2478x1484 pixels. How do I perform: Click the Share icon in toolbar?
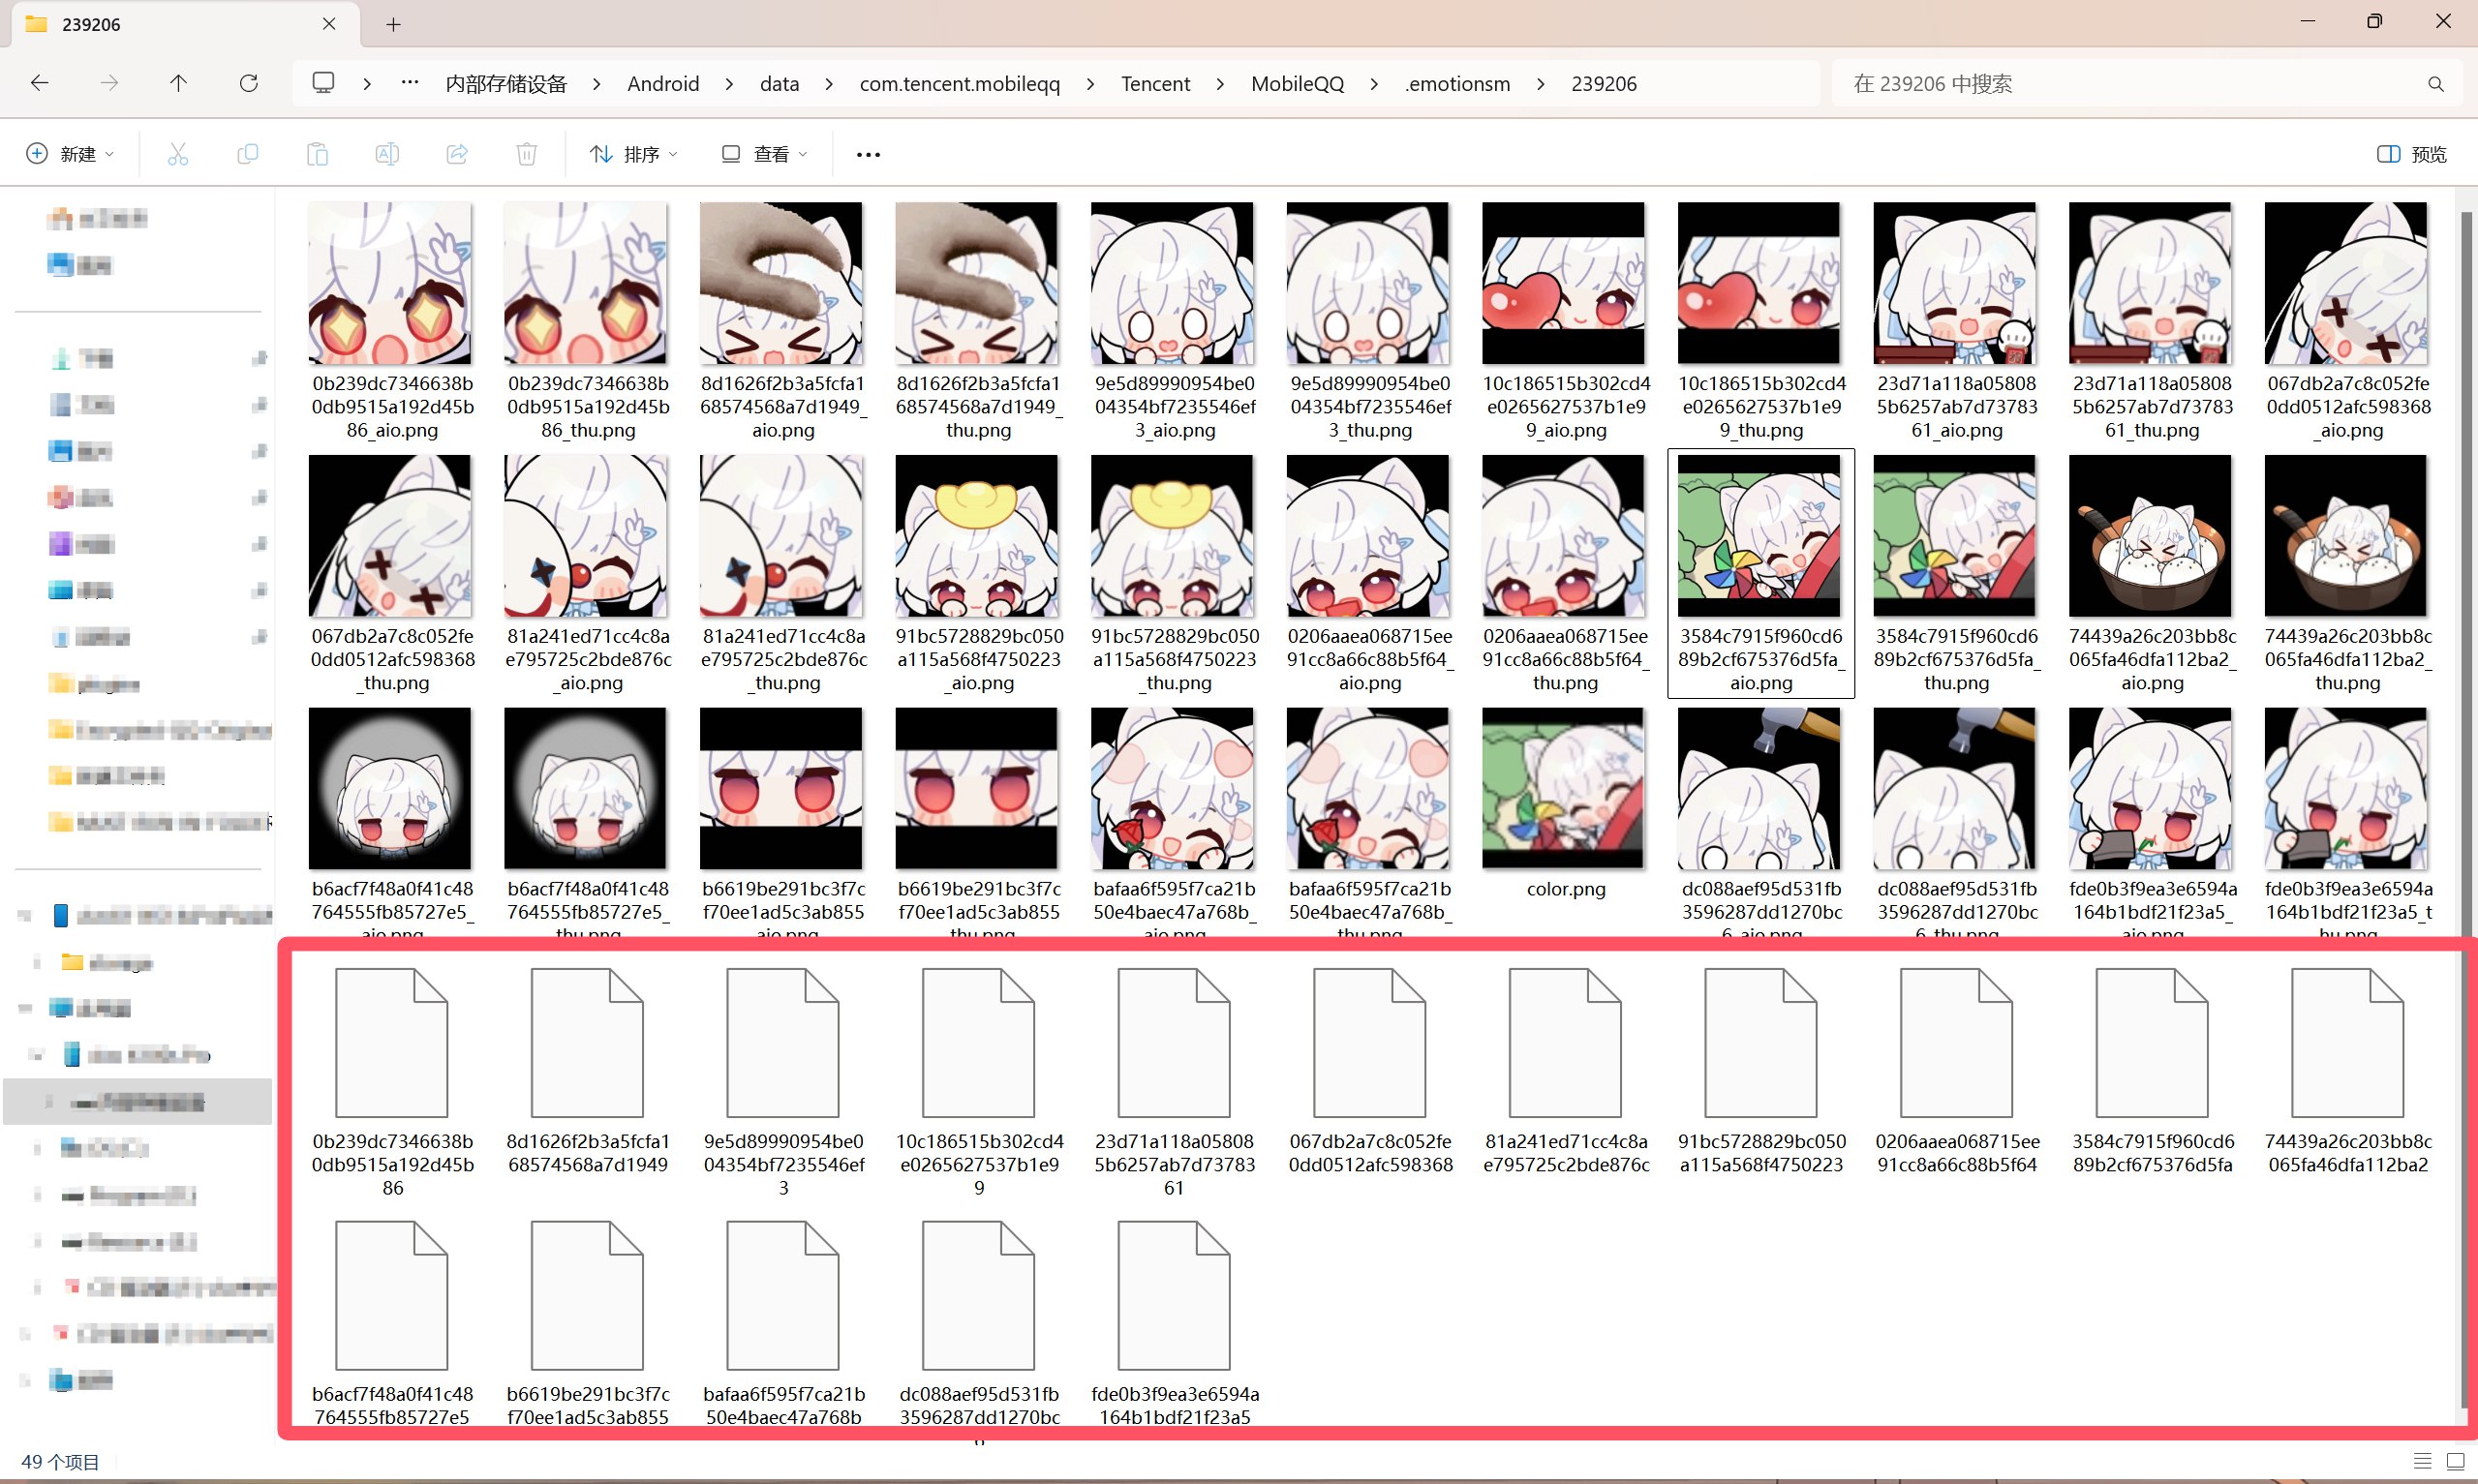pos(457,154)
